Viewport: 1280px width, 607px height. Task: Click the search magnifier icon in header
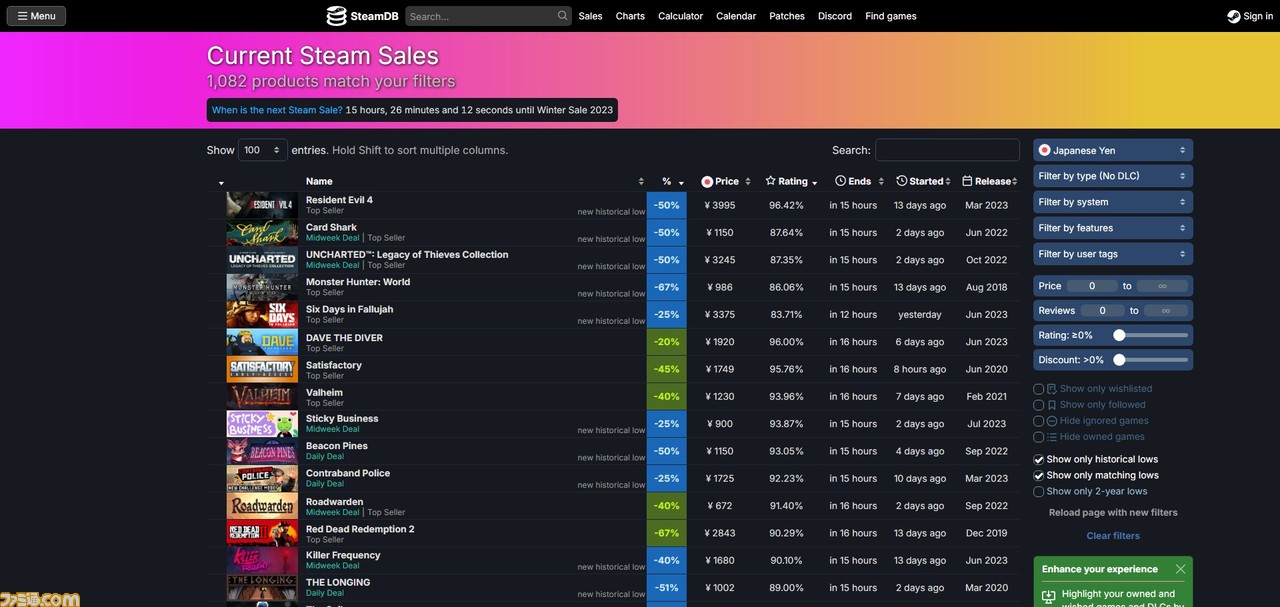coord(563,16)
